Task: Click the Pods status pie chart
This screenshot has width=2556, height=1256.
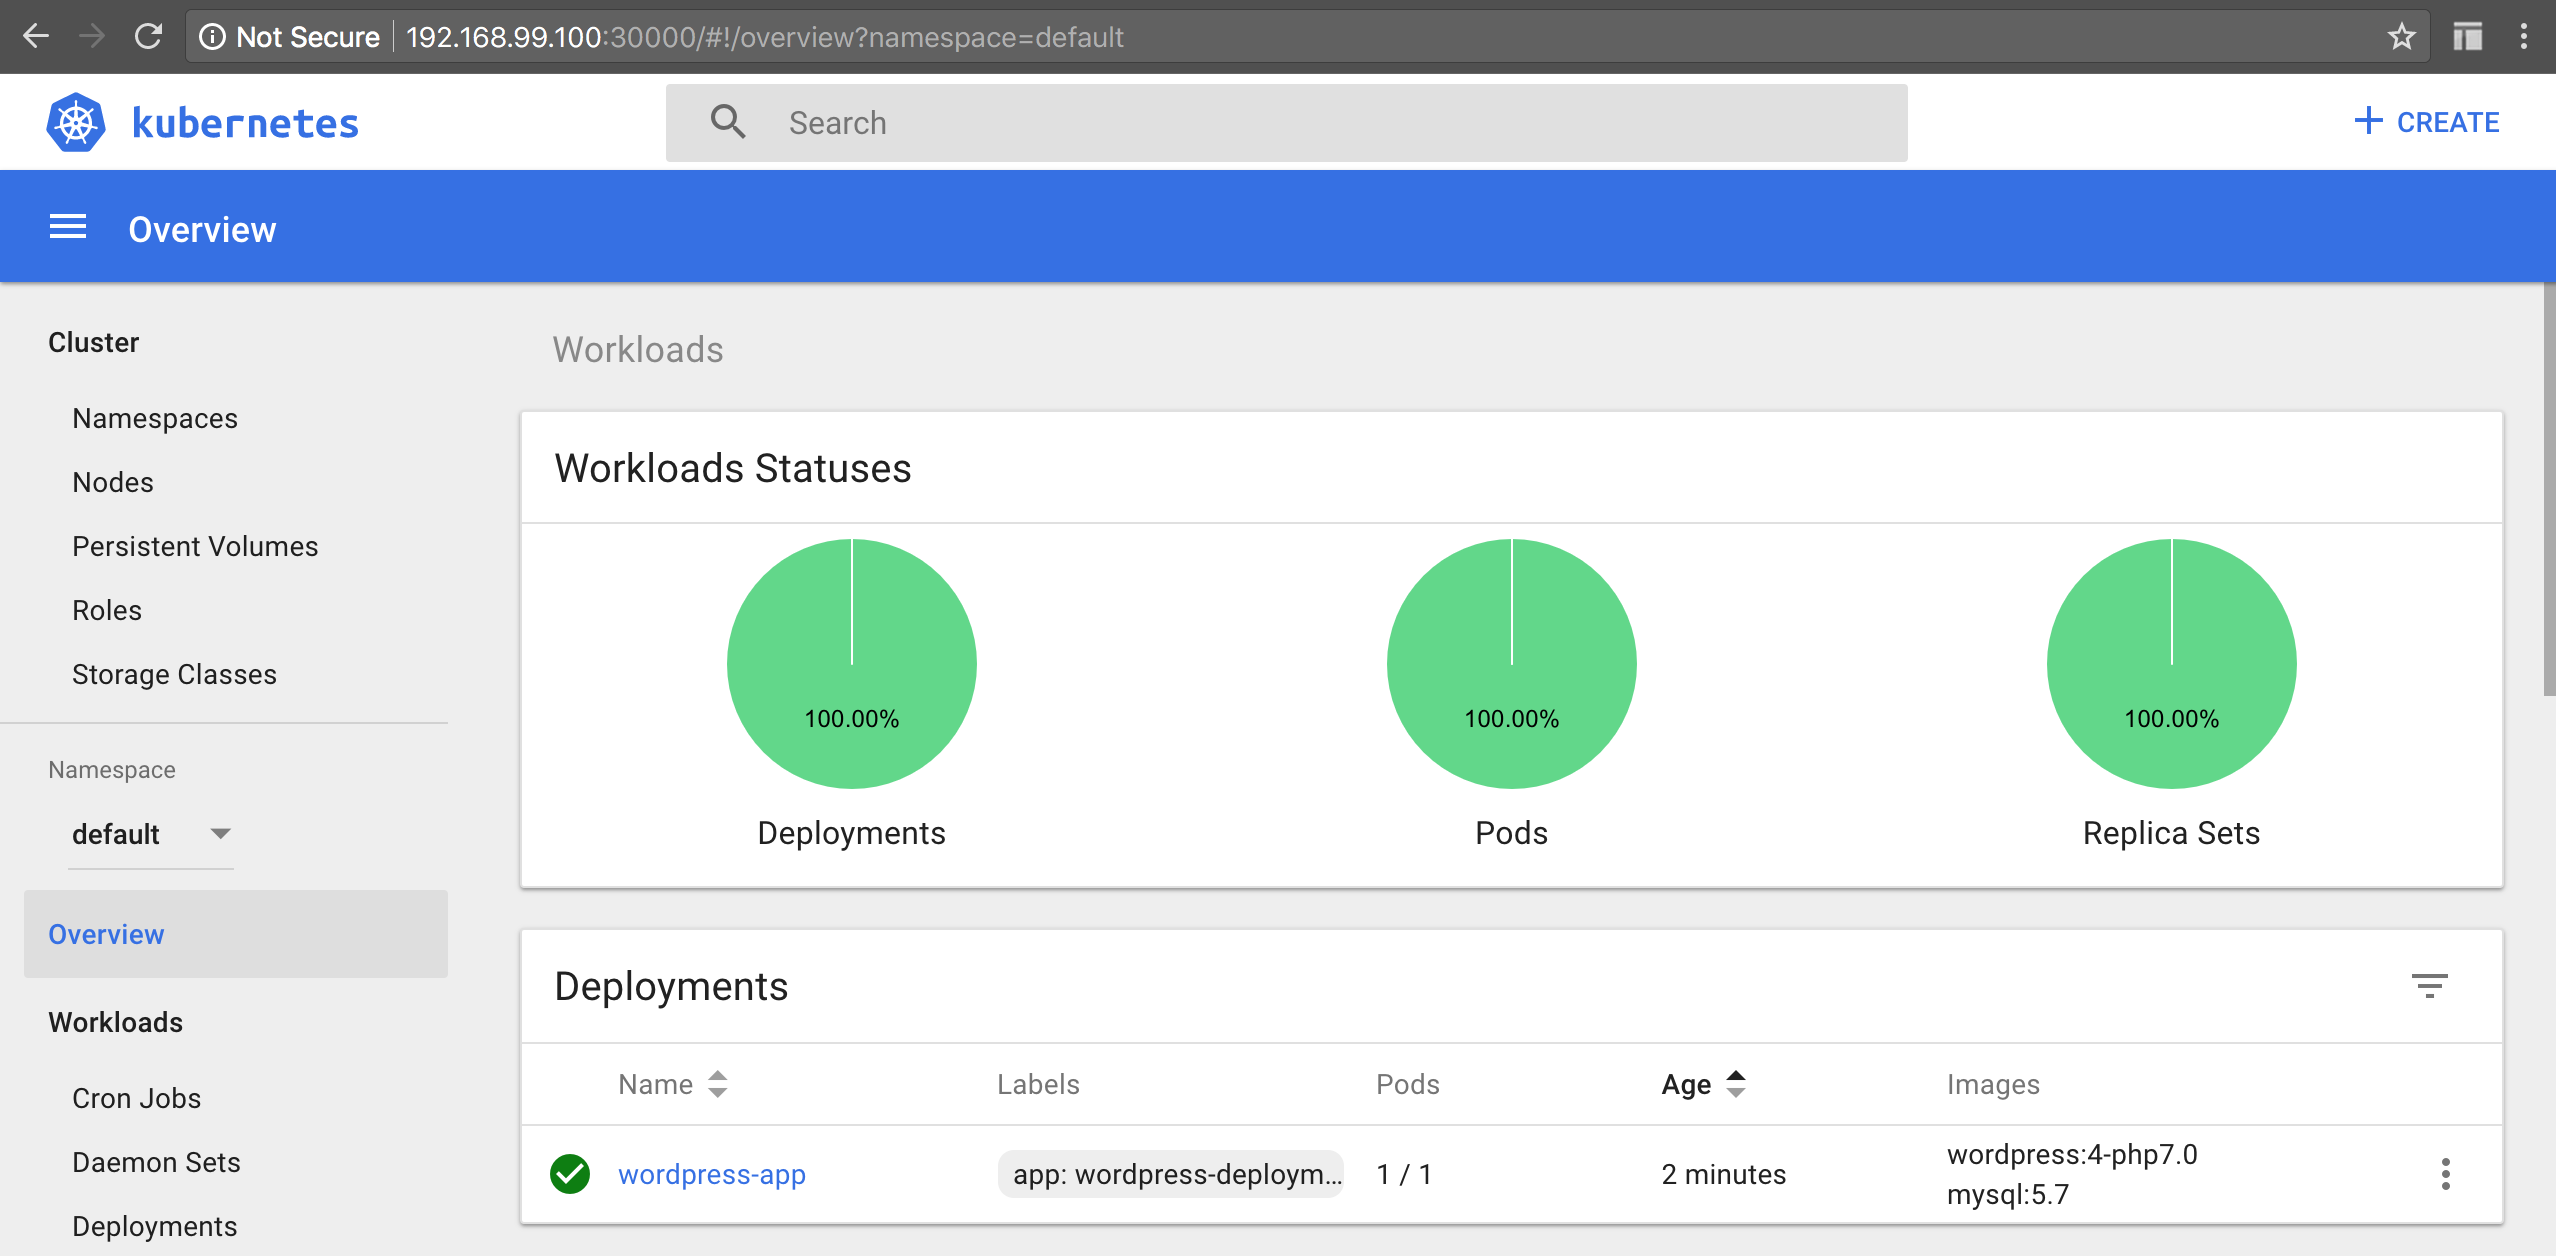Action: point(1511,664)
